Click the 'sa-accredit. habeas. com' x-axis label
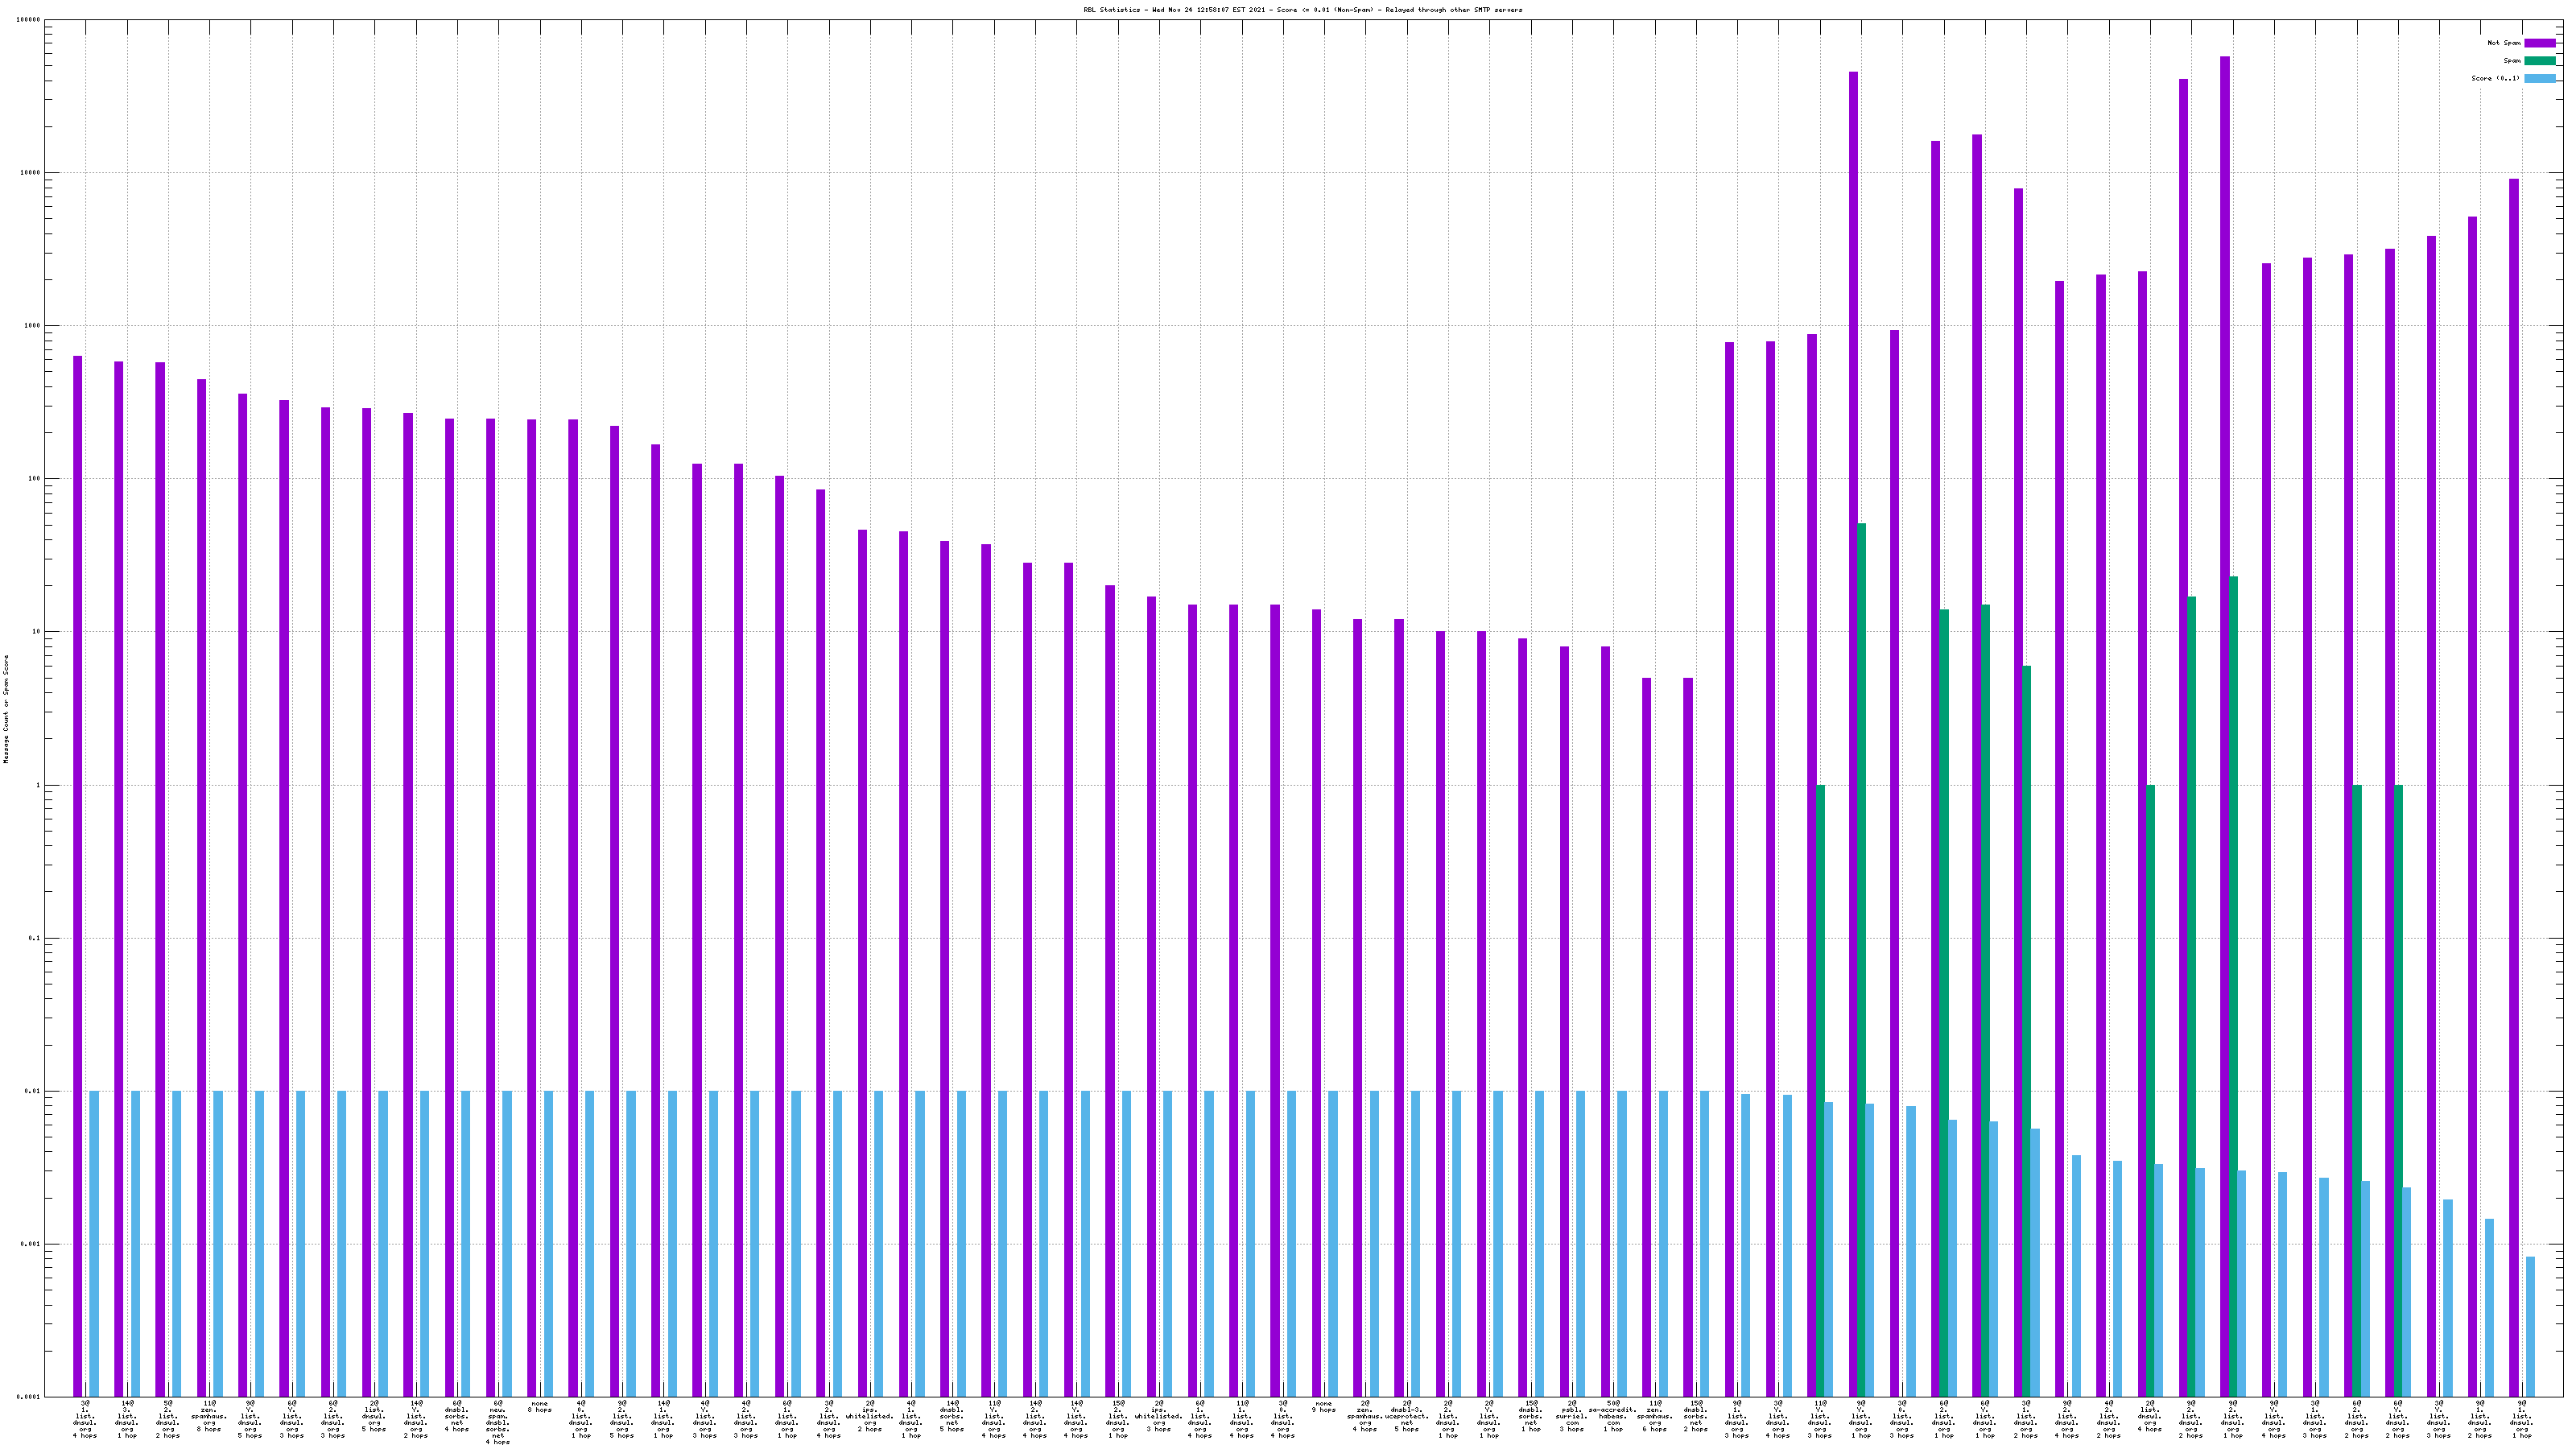The width and height of the screenshot is (2576, 1449). (1613, 1416)
